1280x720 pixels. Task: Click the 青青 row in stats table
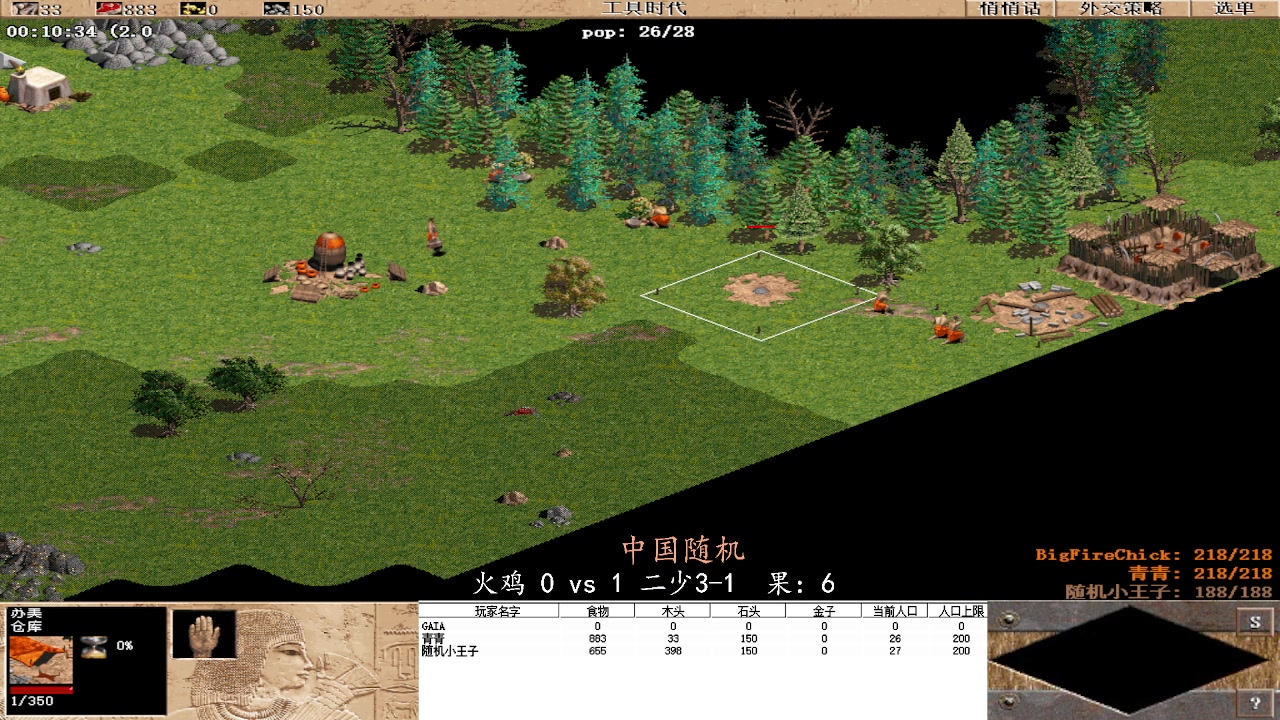tap(702, 638)
